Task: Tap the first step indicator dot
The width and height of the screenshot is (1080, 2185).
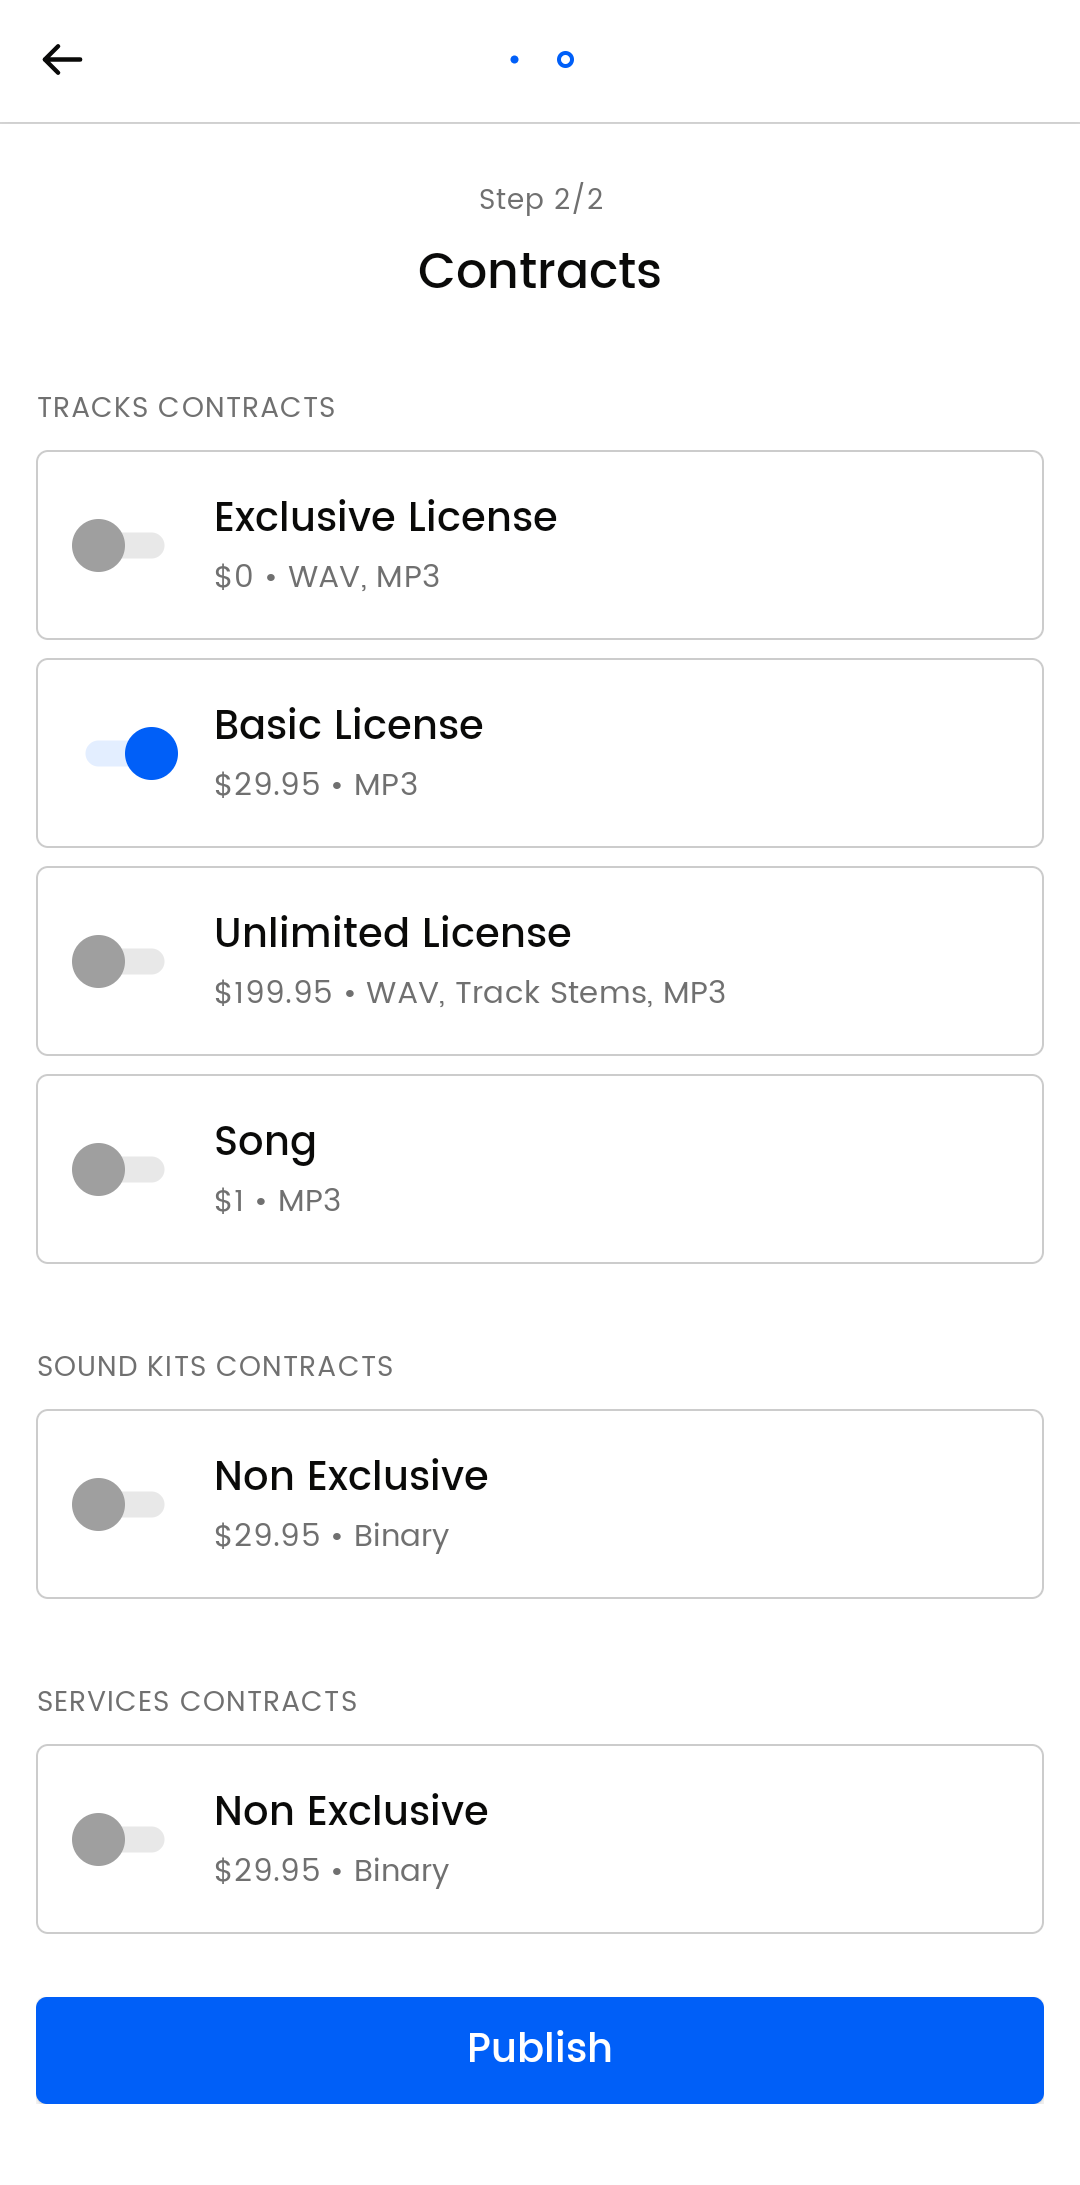Action: pos(514,60)
